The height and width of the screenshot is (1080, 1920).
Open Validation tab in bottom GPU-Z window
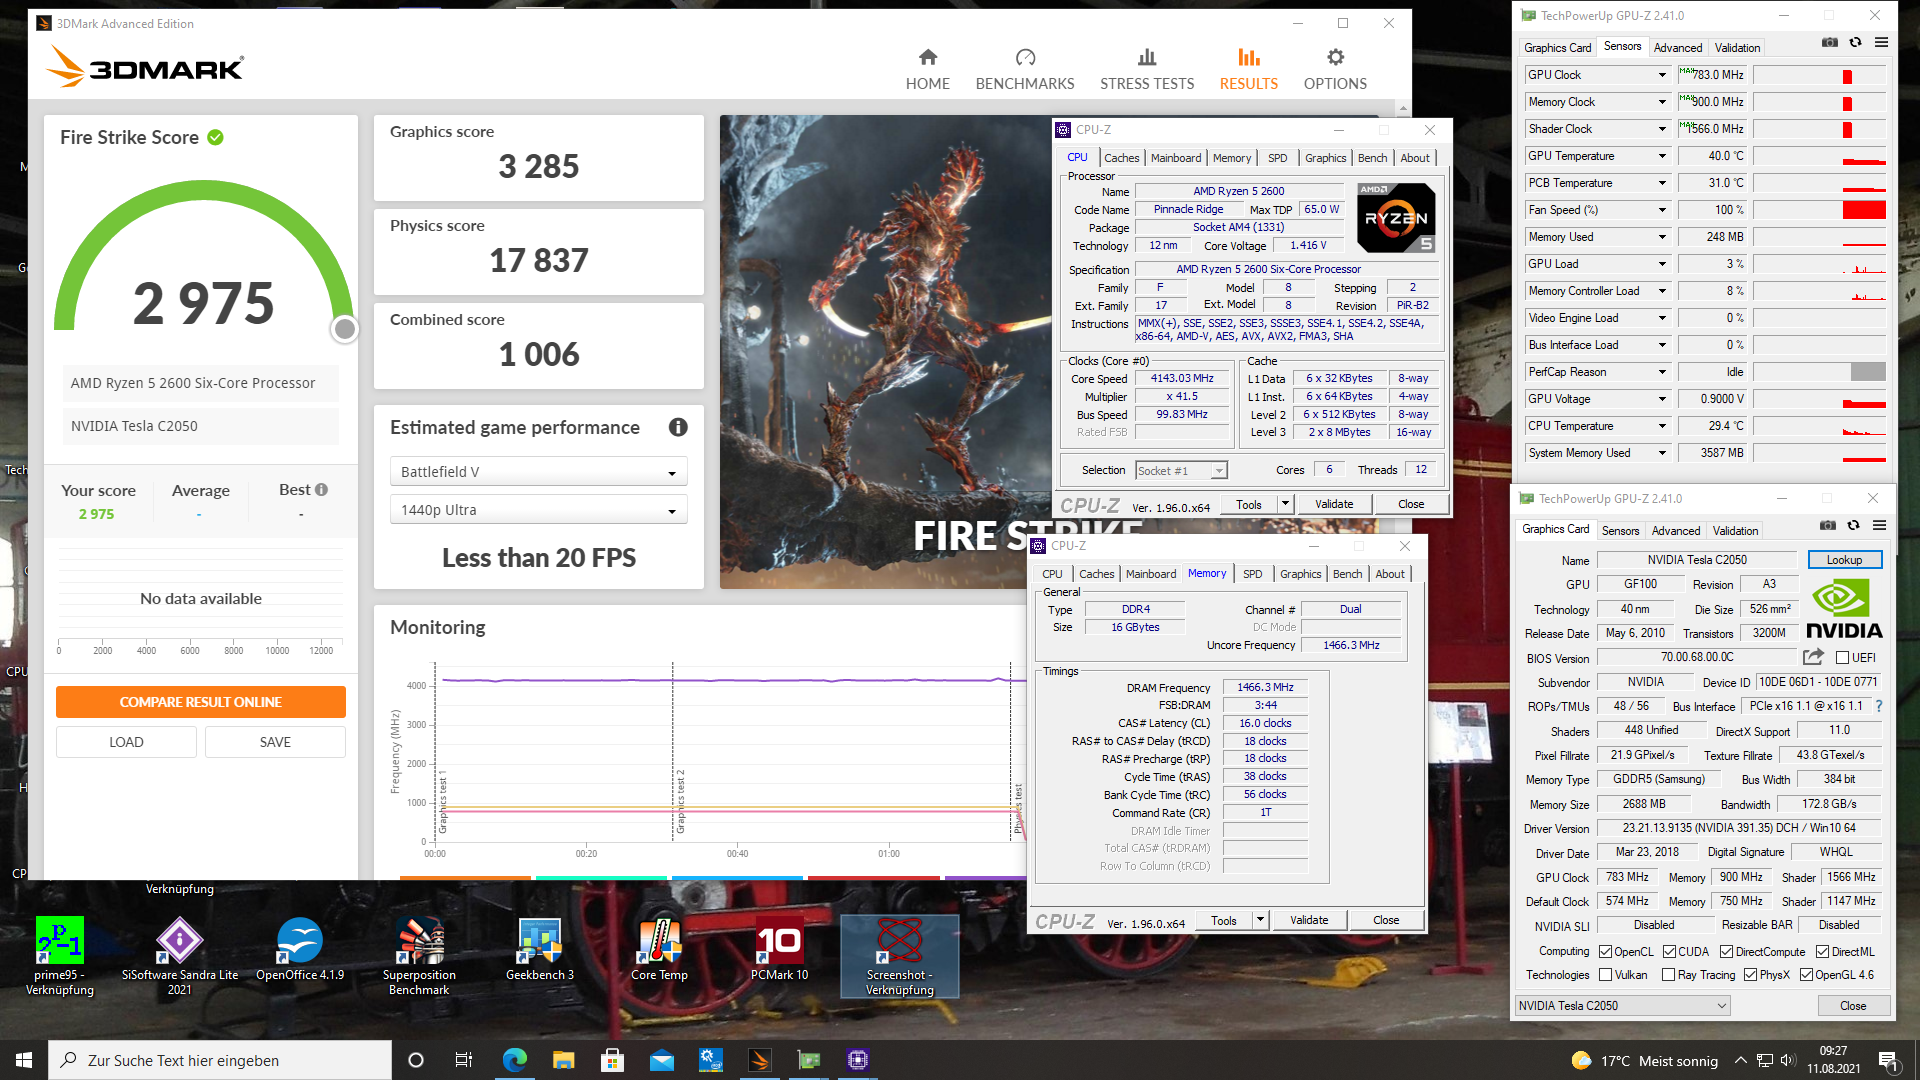[1735, 531]
